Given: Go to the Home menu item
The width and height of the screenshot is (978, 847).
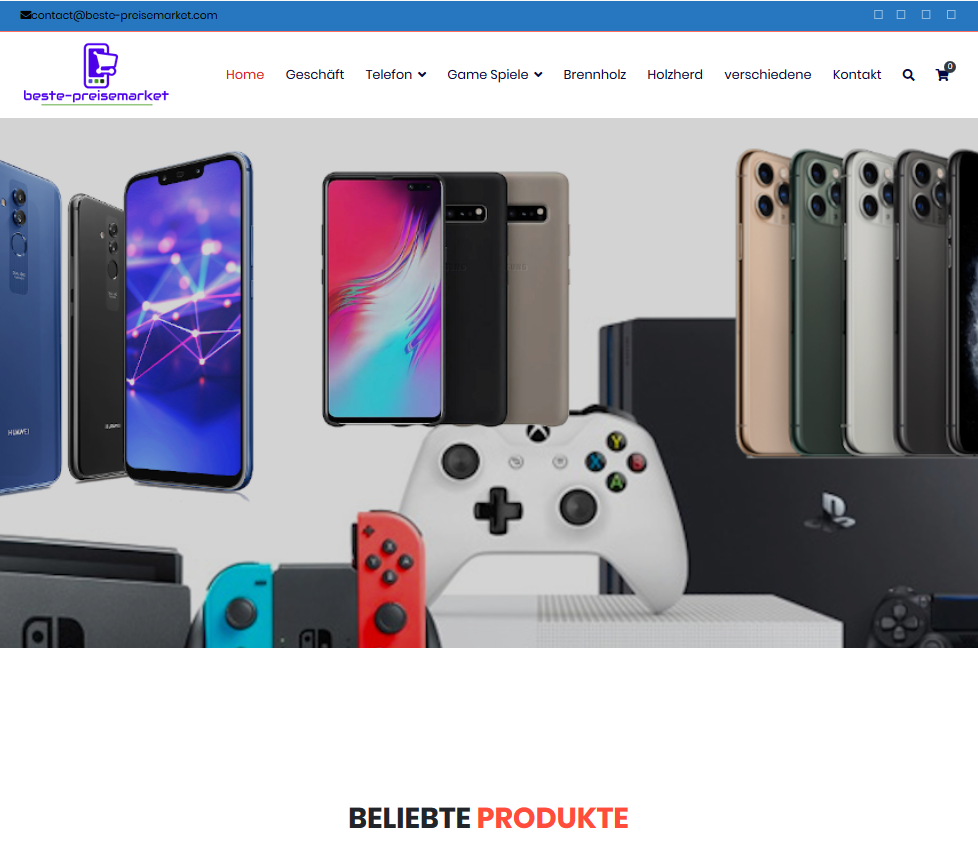Looking at the screenshot, I should pos(244,74).
